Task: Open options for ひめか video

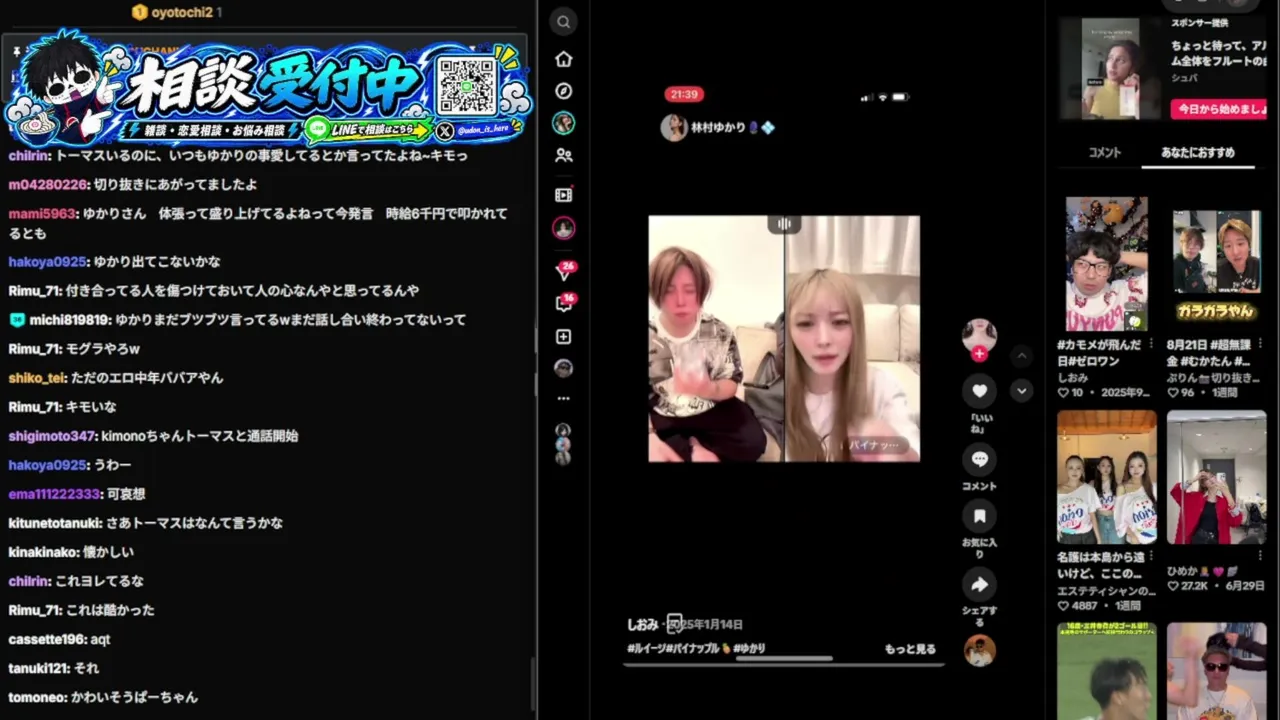Action: pyautogui.click(x=1258, y=555)
